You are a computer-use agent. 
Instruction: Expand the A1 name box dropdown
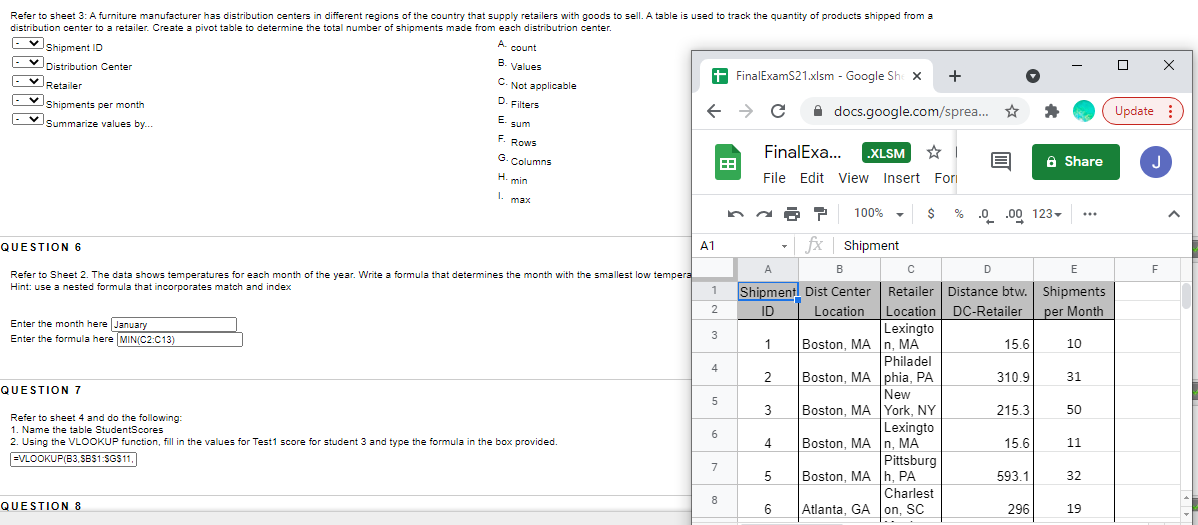[785, 246]
